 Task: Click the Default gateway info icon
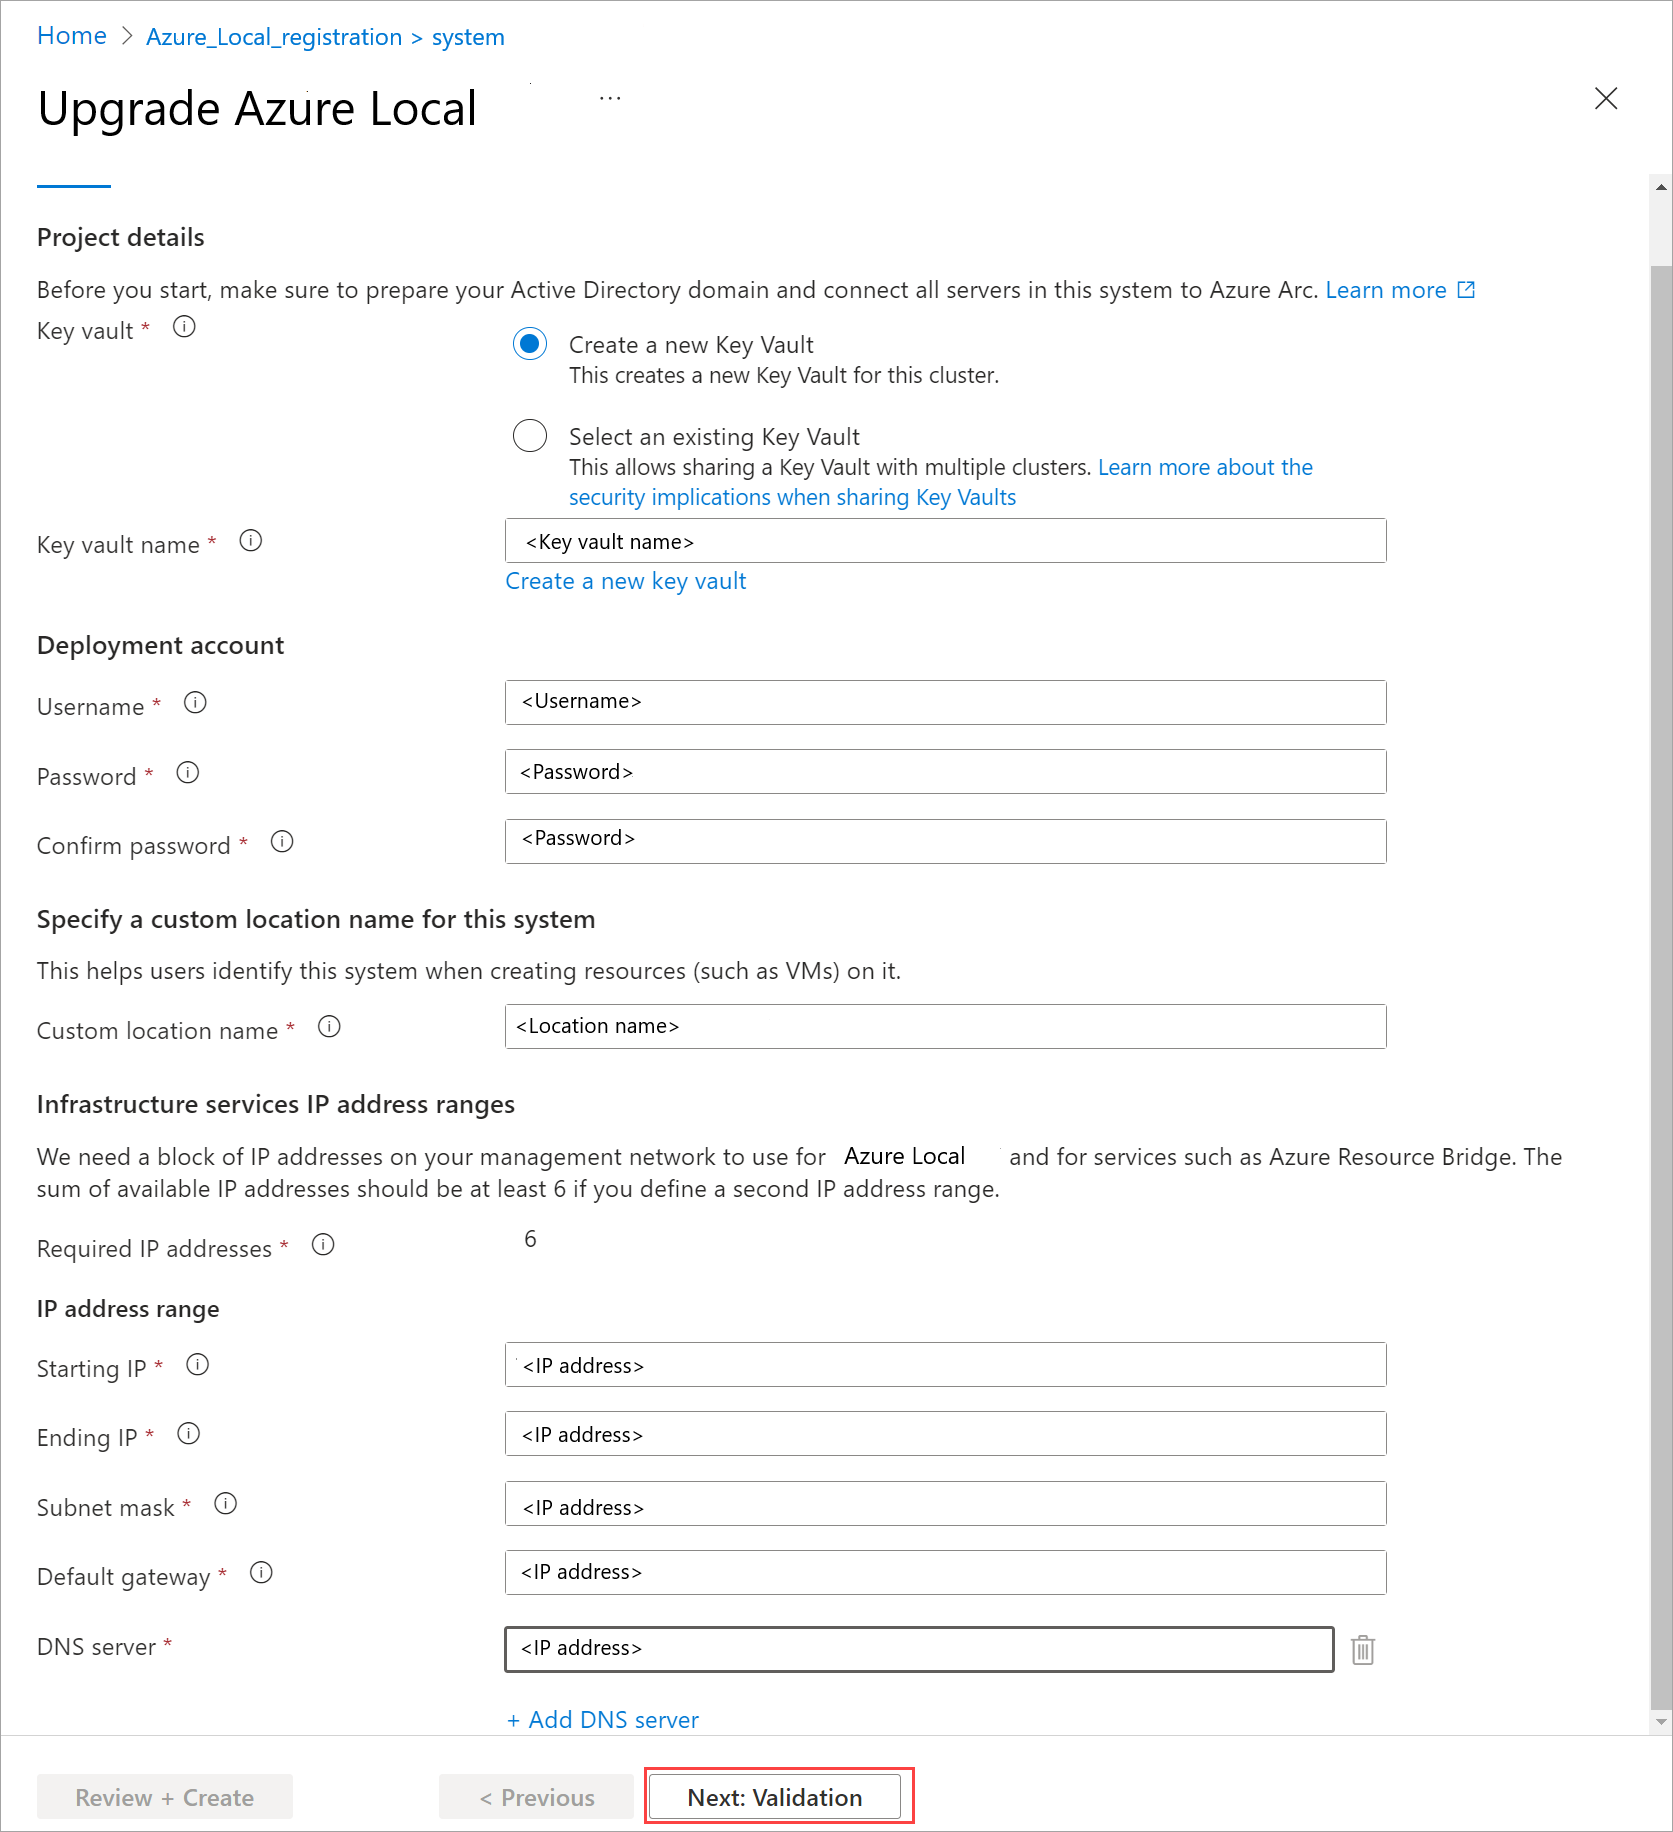(261, 1573)
